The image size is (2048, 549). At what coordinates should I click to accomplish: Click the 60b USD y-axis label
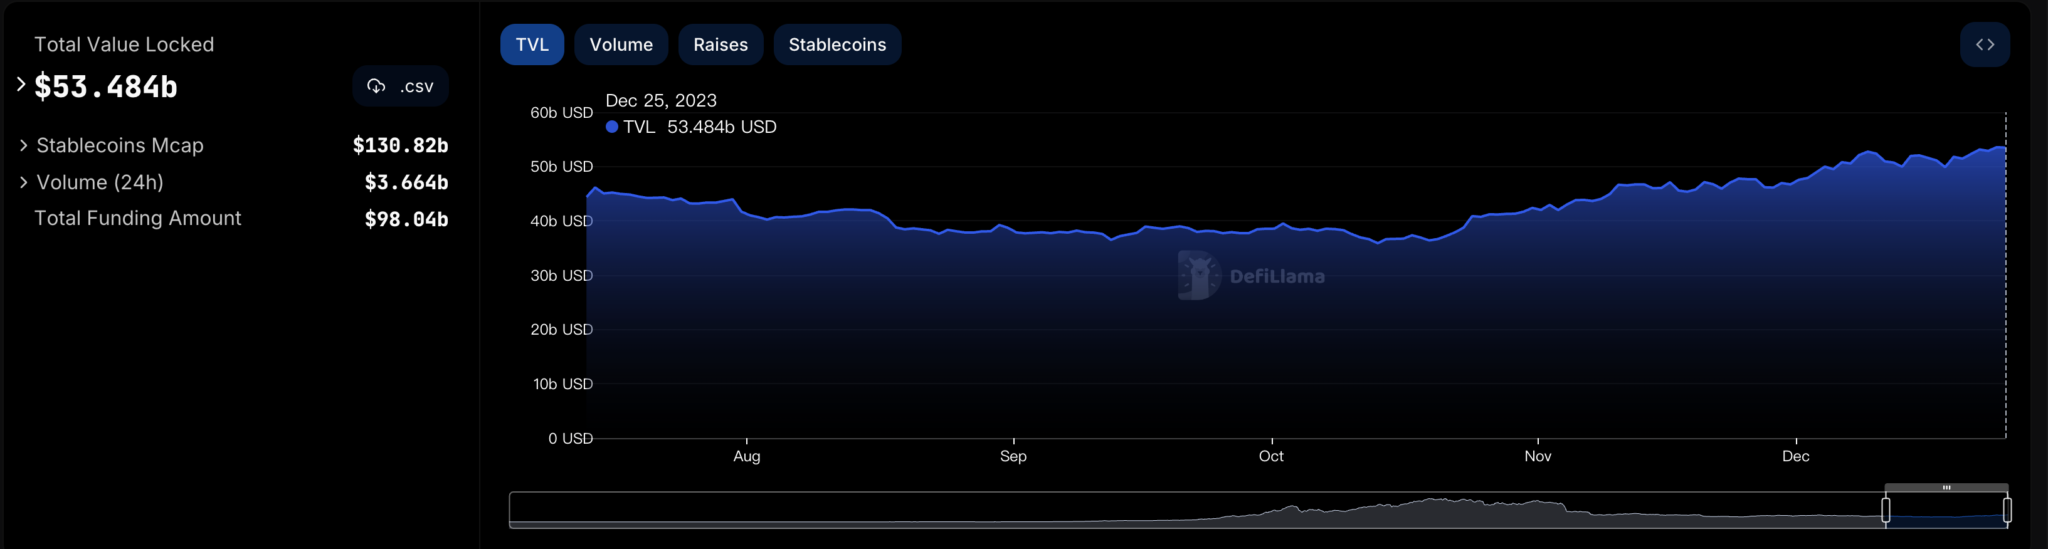562,113
